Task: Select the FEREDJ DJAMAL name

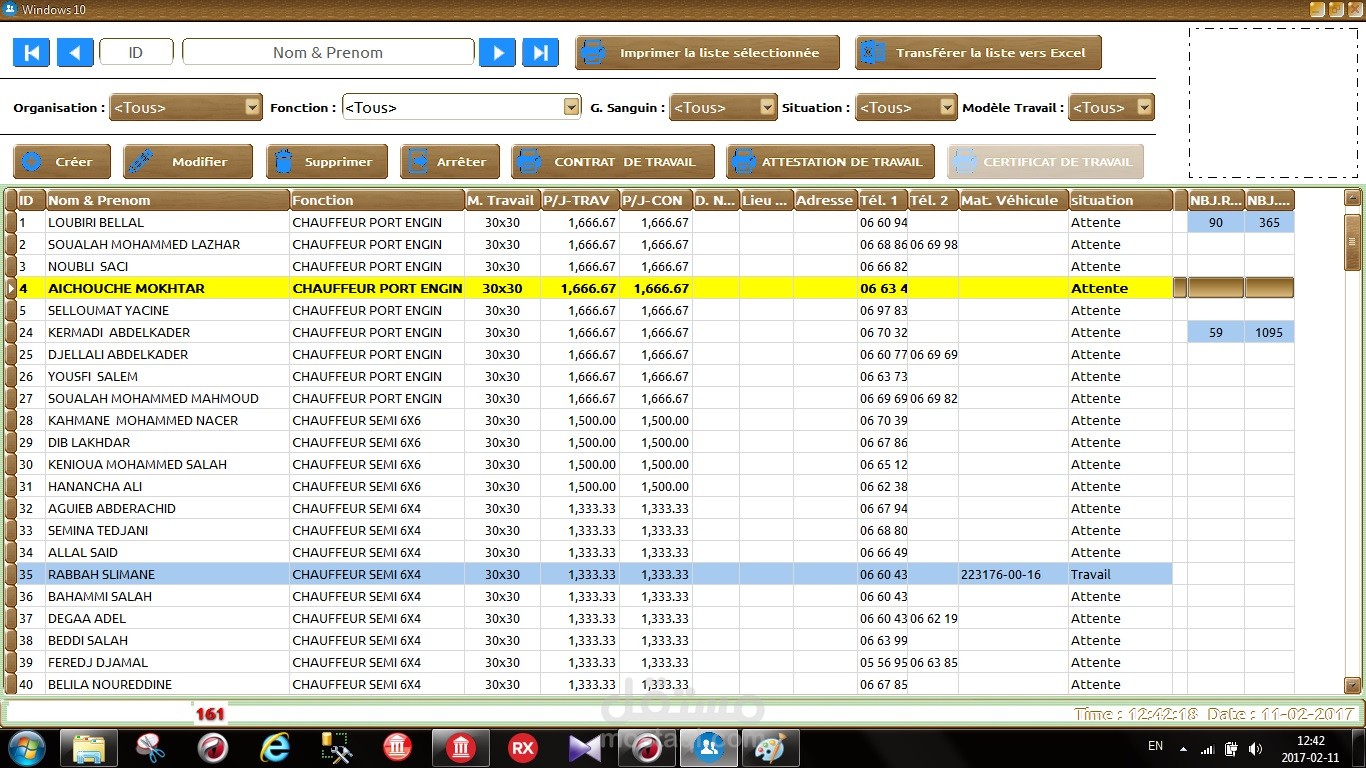Action: click(x=98, y=662)
